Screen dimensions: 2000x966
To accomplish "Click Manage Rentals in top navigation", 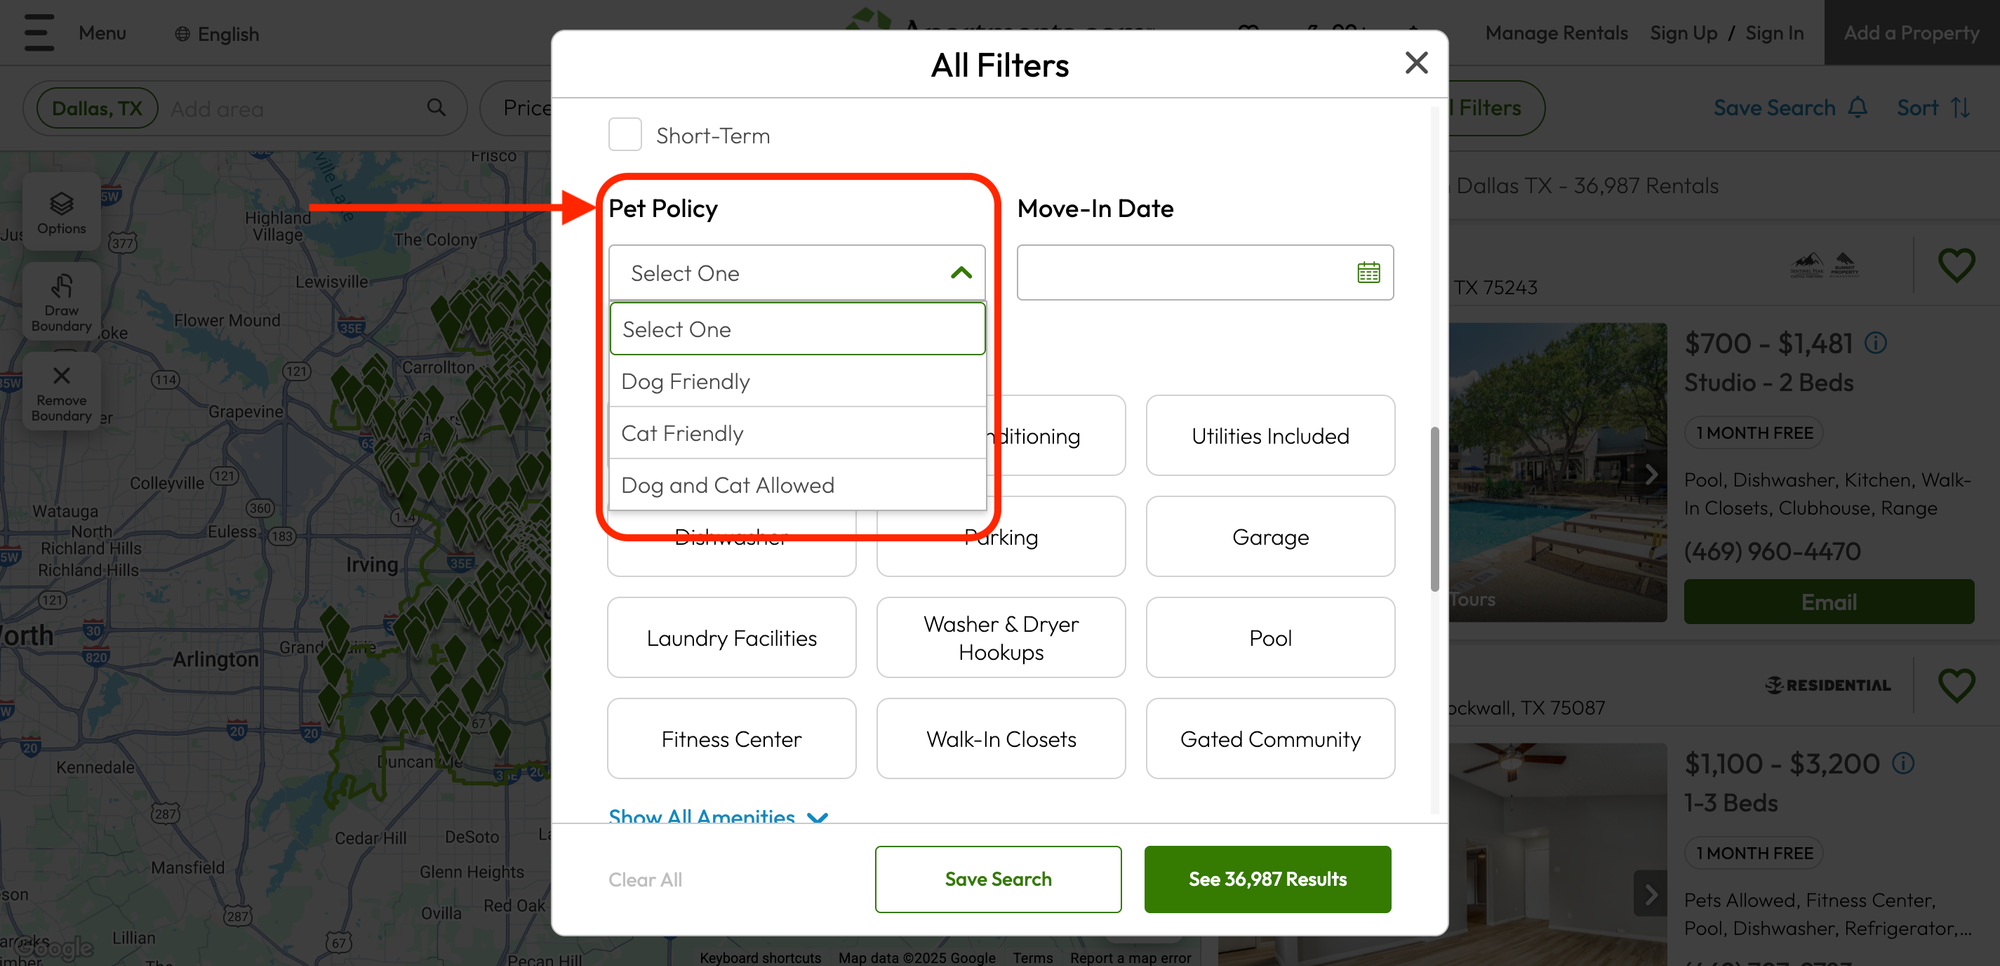I will [x=1556, y=32].
